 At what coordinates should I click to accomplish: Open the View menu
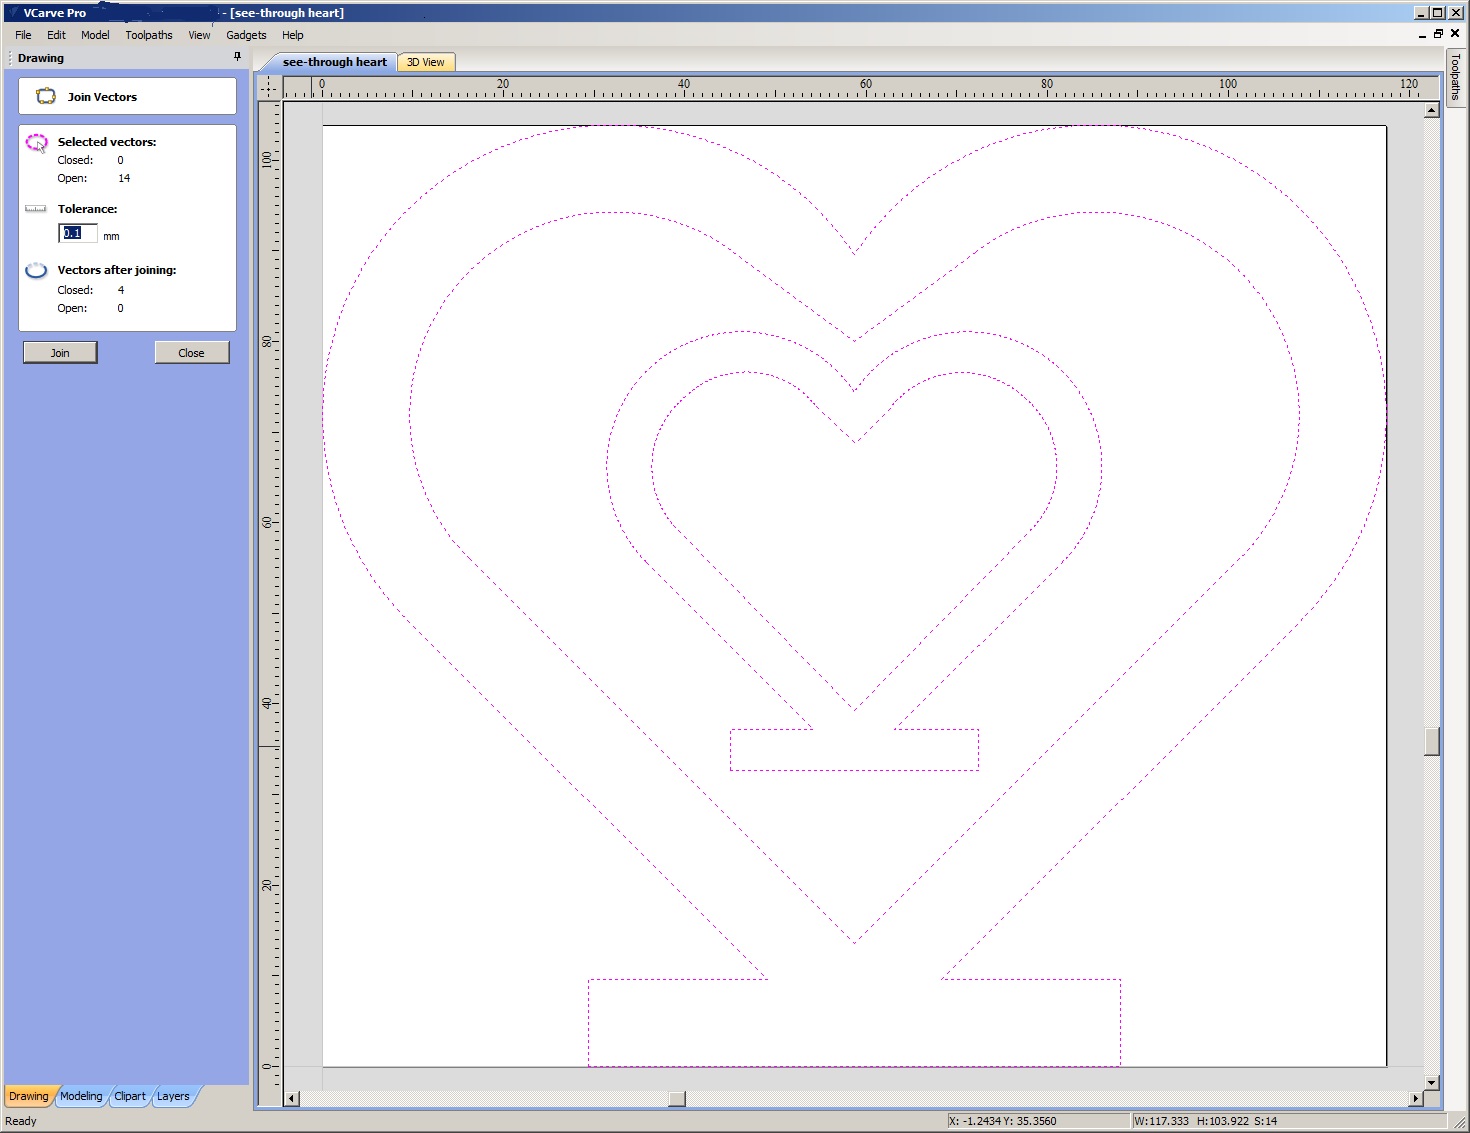click(x=199, y=35)
